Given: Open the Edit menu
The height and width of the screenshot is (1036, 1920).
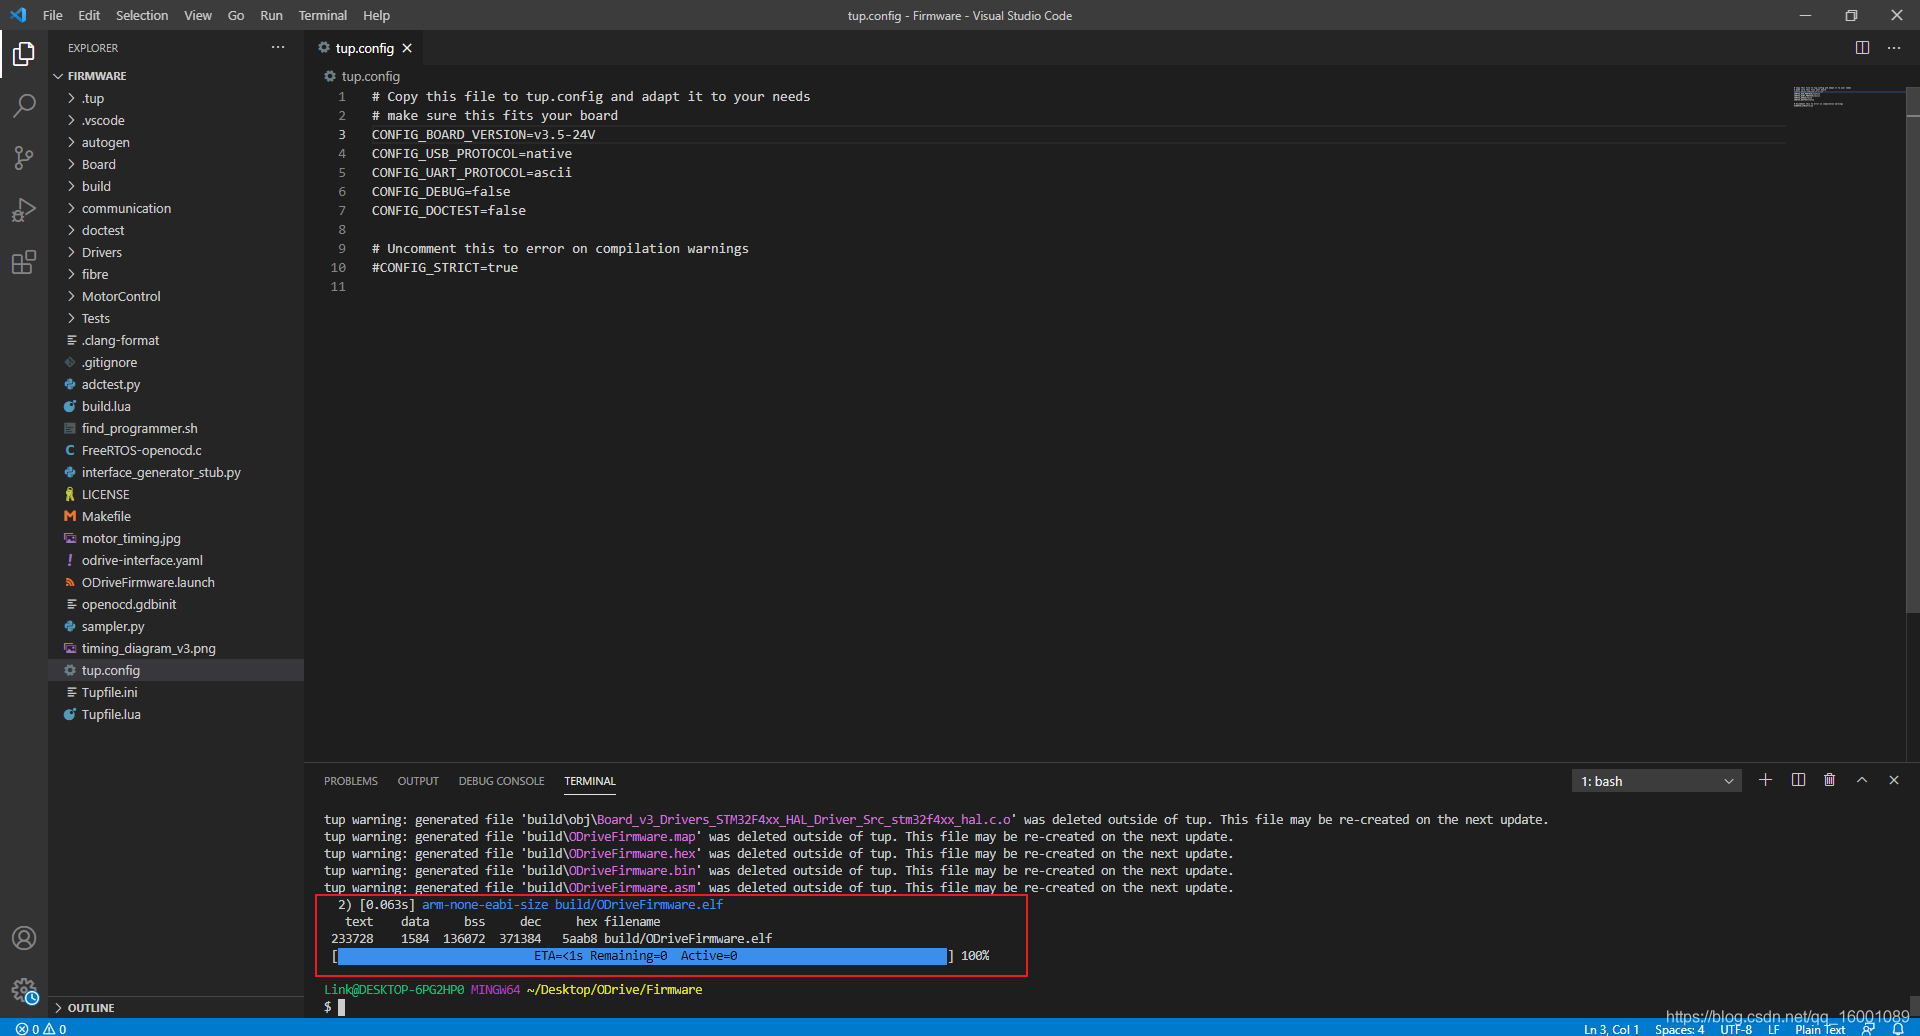Looking at the screenshot, I should pyautogui.click(x=89, y=15).
